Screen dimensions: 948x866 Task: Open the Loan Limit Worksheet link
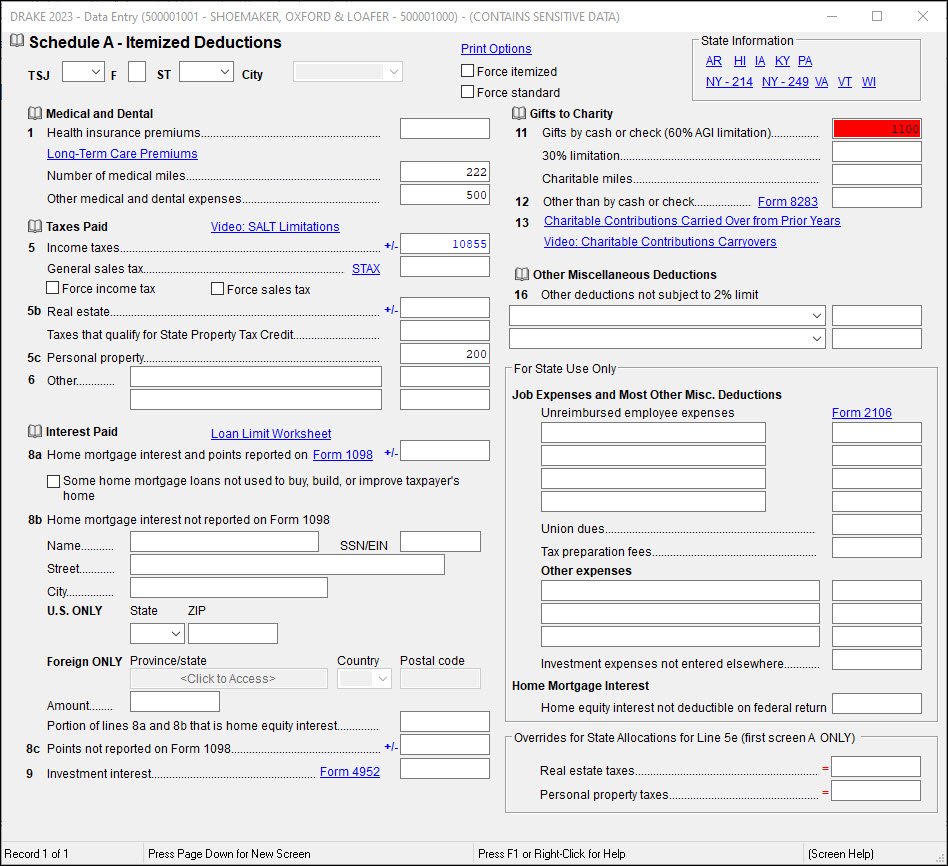click(x=271, y=434)
